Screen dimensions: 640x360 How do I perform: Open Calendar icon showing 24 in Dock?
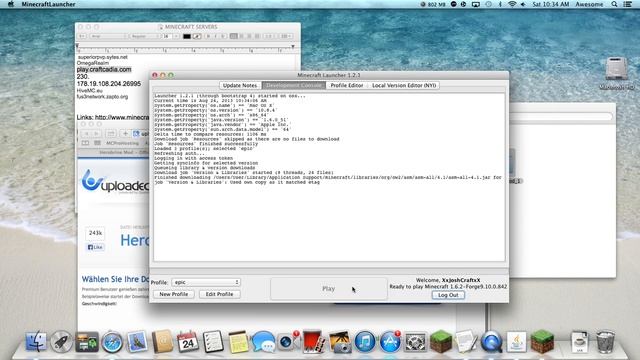coord(188,342)
